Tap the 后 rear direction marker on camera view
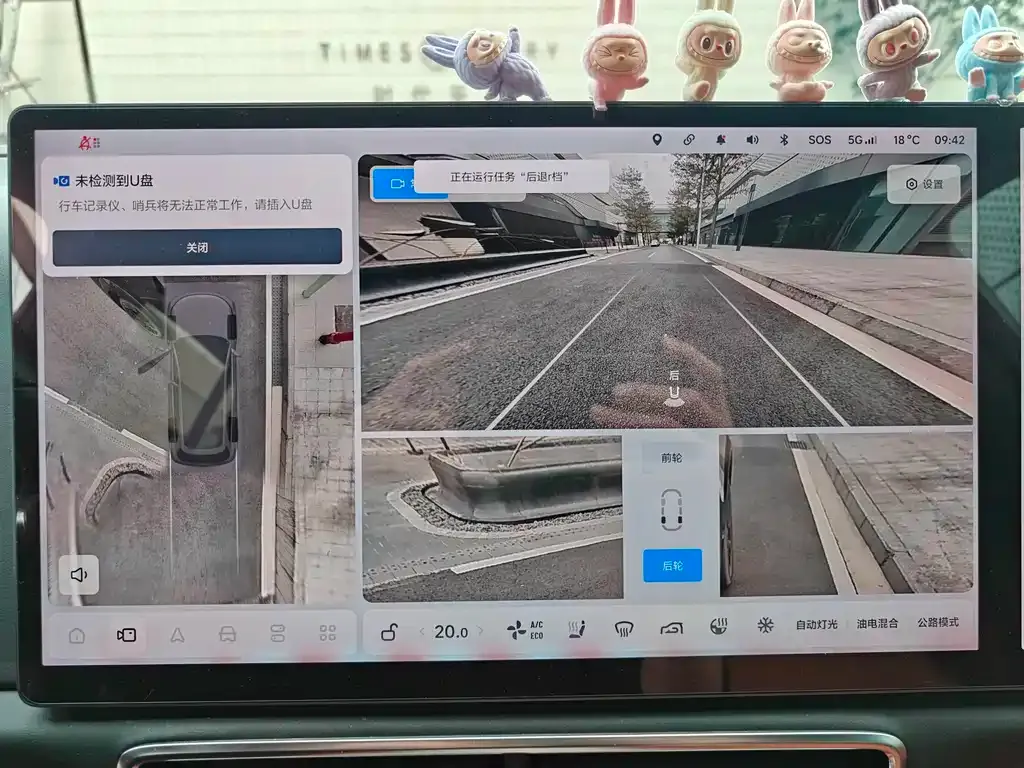The height and width of the screenshot is (768, 1024). pos(674,387)
